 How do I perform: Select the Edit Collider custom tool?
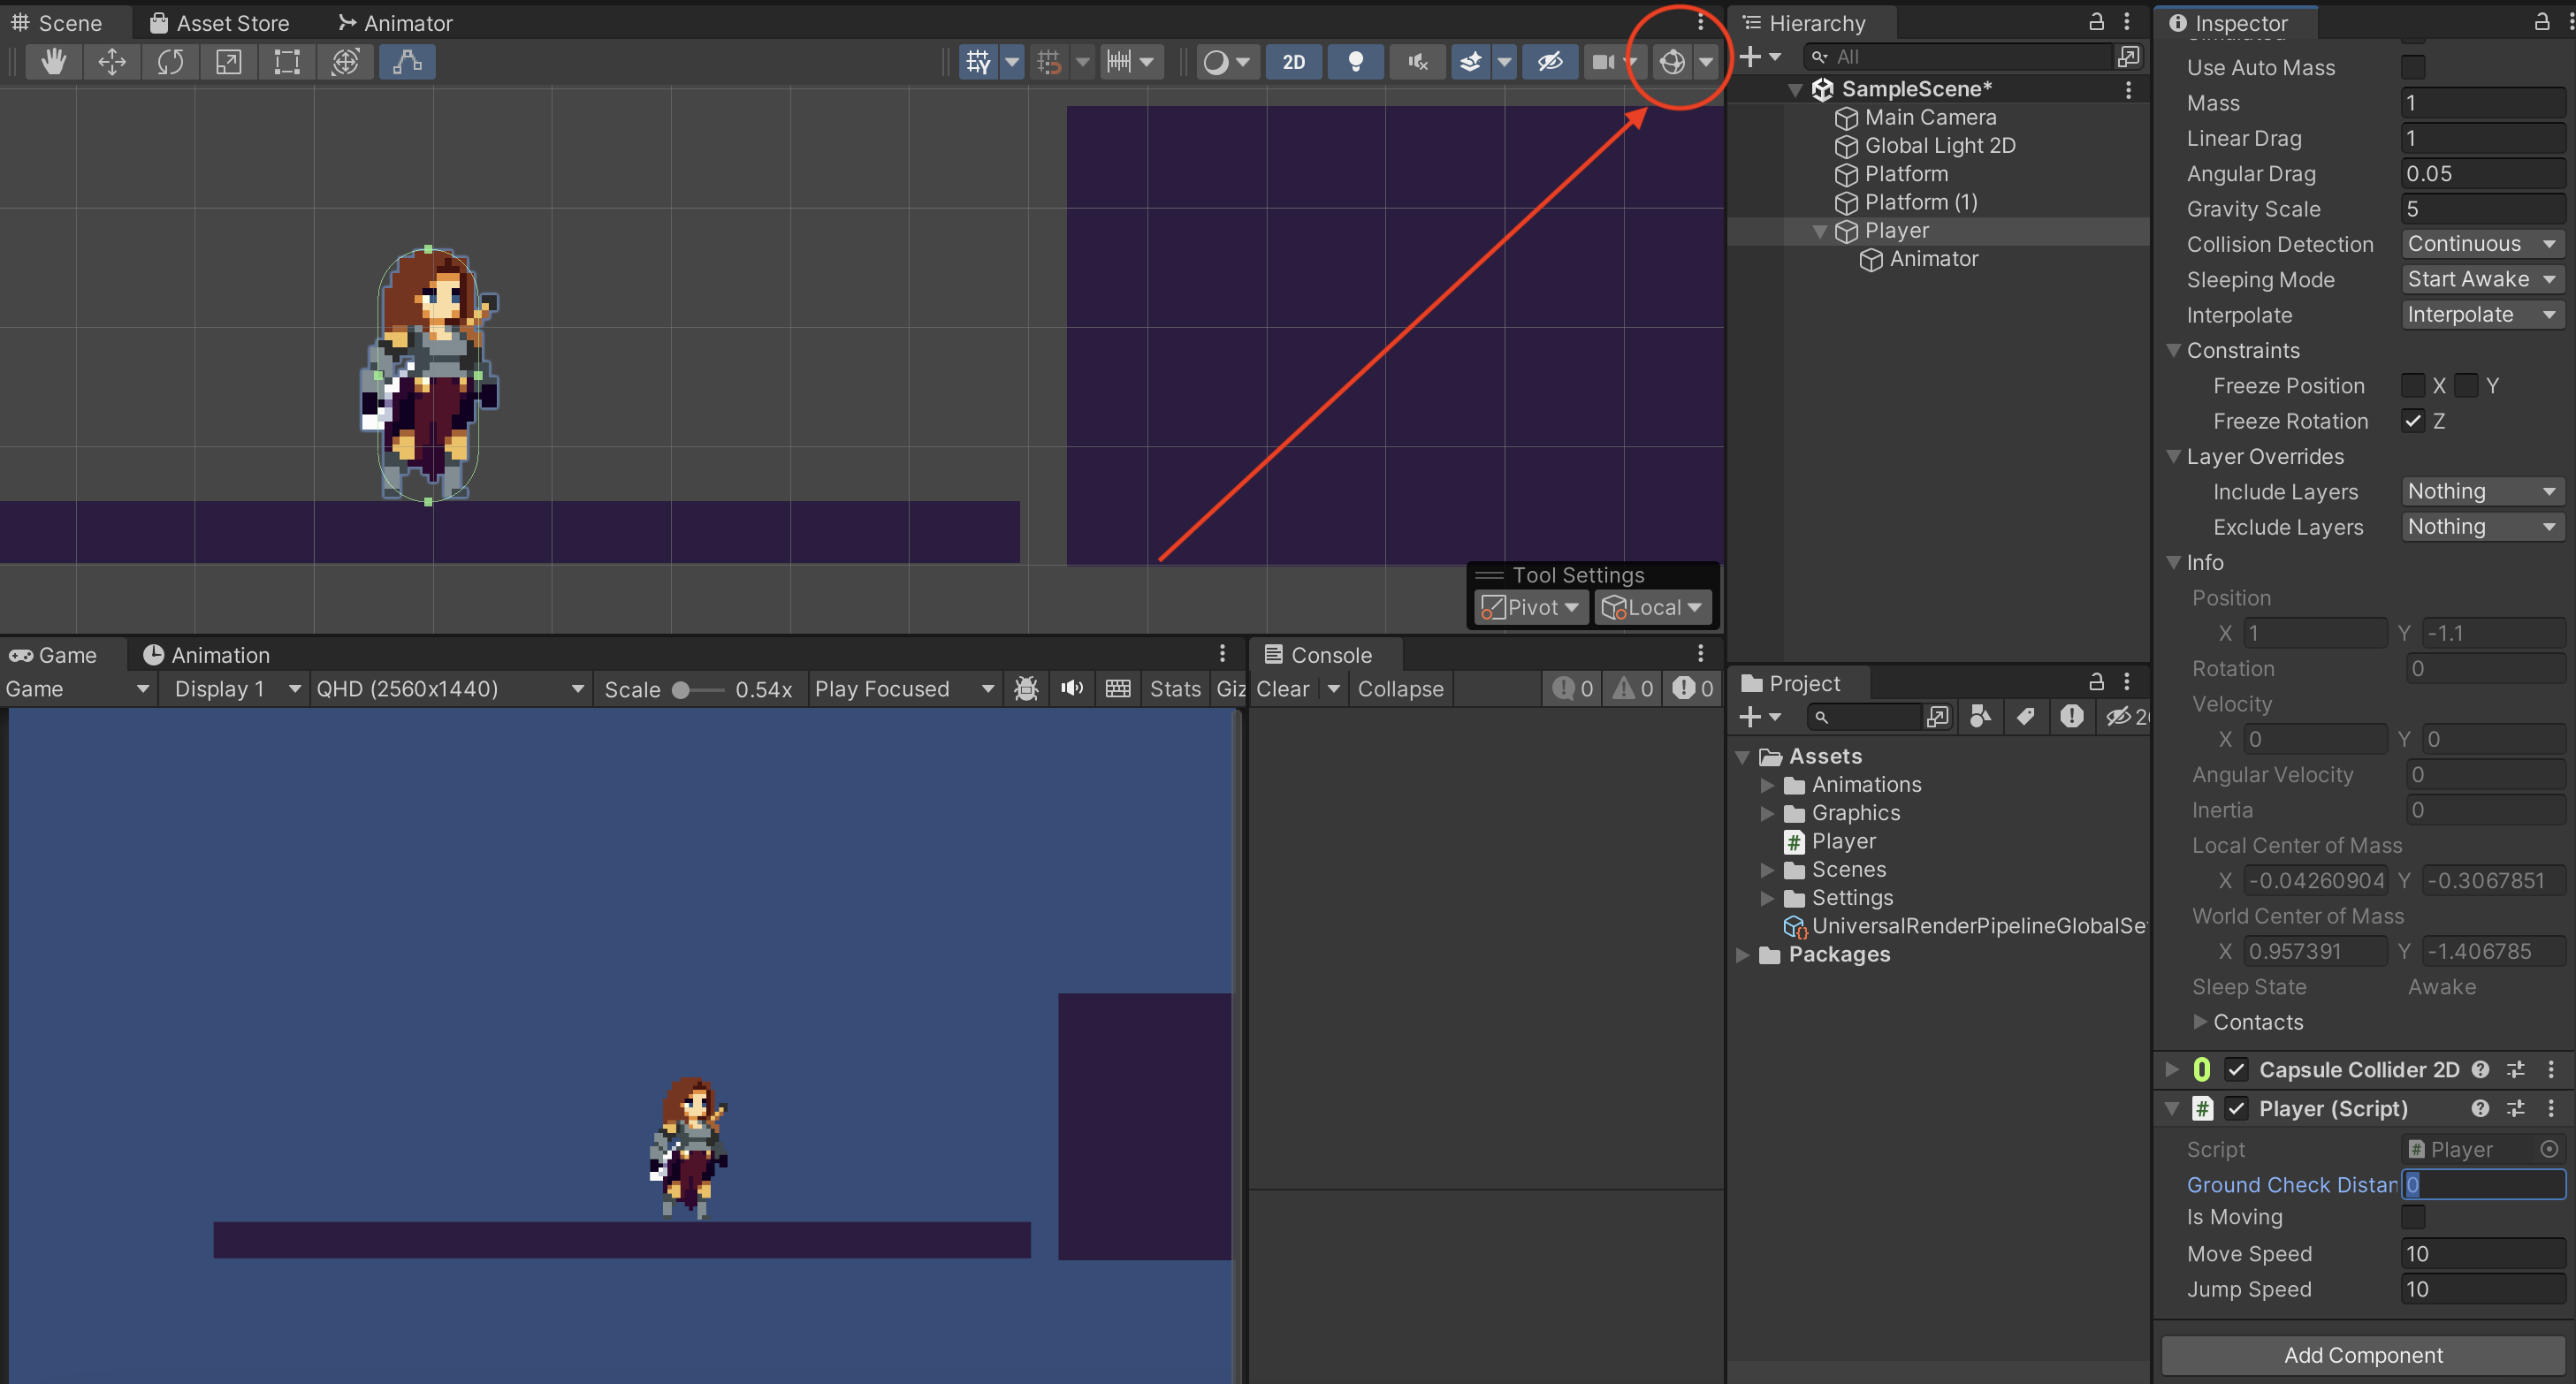click(407, 62)
